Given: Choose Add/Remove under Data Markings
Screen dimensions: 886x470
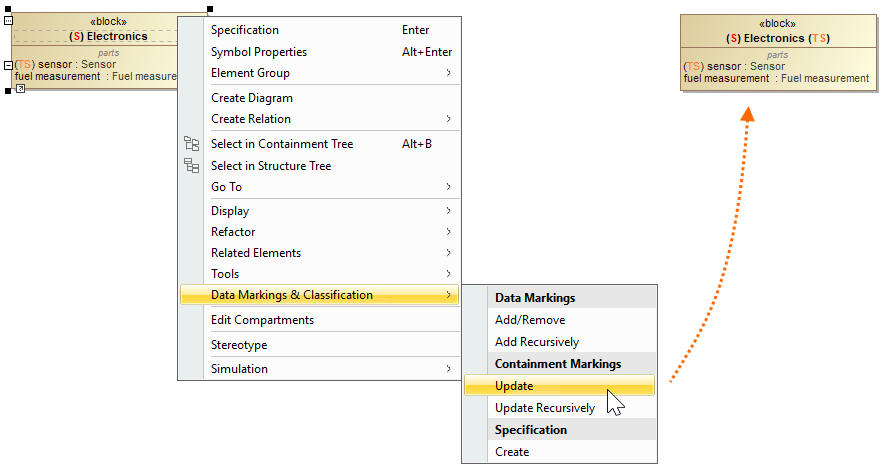Looking at the screenshot, I should click(530, 320).
